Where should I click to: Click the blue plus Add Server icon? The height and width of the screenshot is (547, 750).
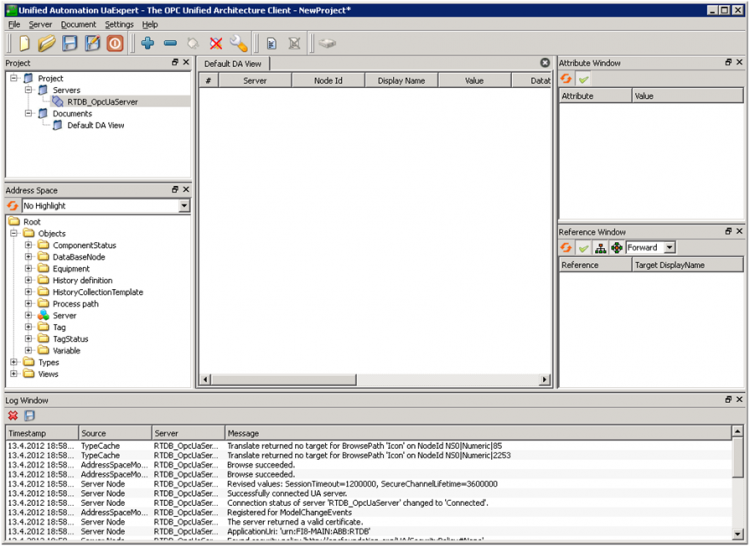(x=147, y=43)
